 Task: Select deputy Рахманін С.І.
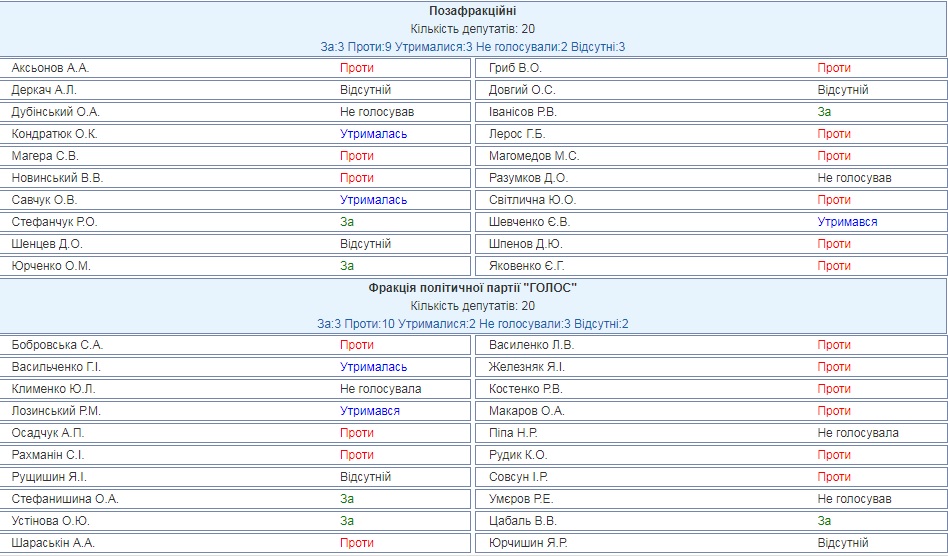point(48,455)
